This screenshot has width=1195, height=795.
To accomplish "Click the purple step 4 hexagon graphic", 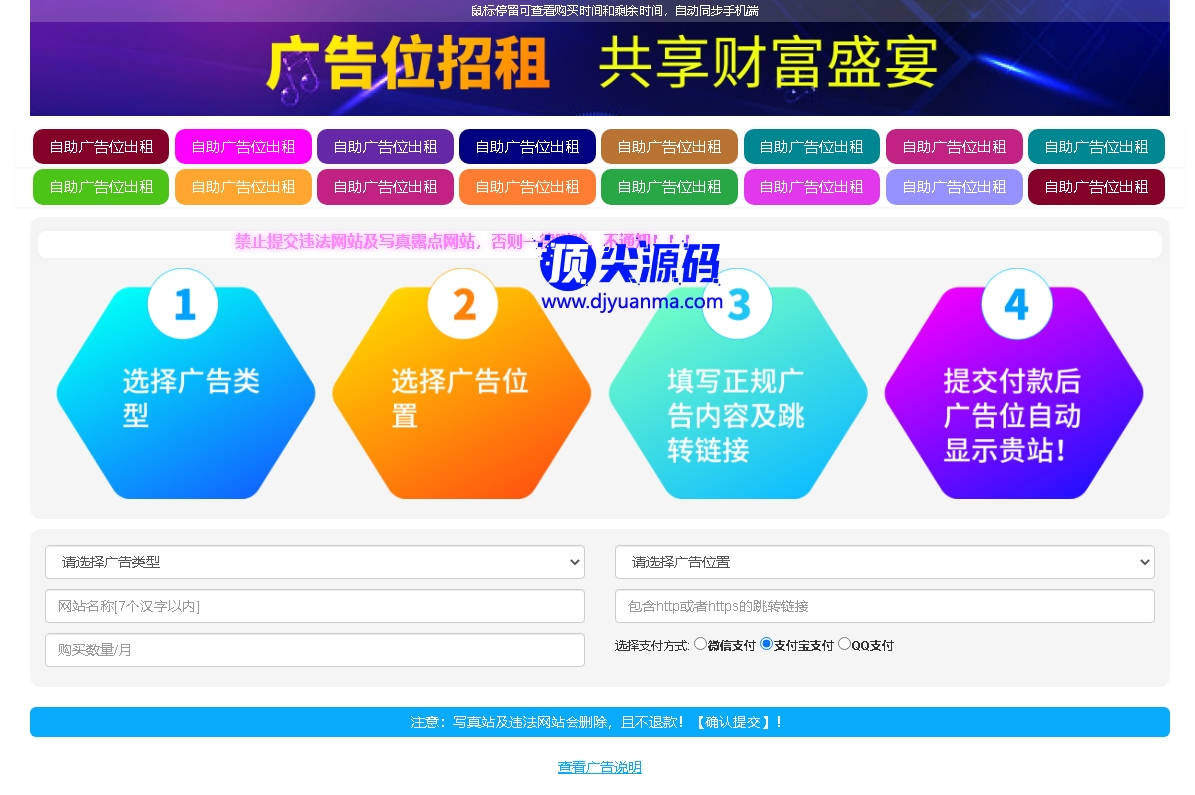I will tap(1013, 393).
